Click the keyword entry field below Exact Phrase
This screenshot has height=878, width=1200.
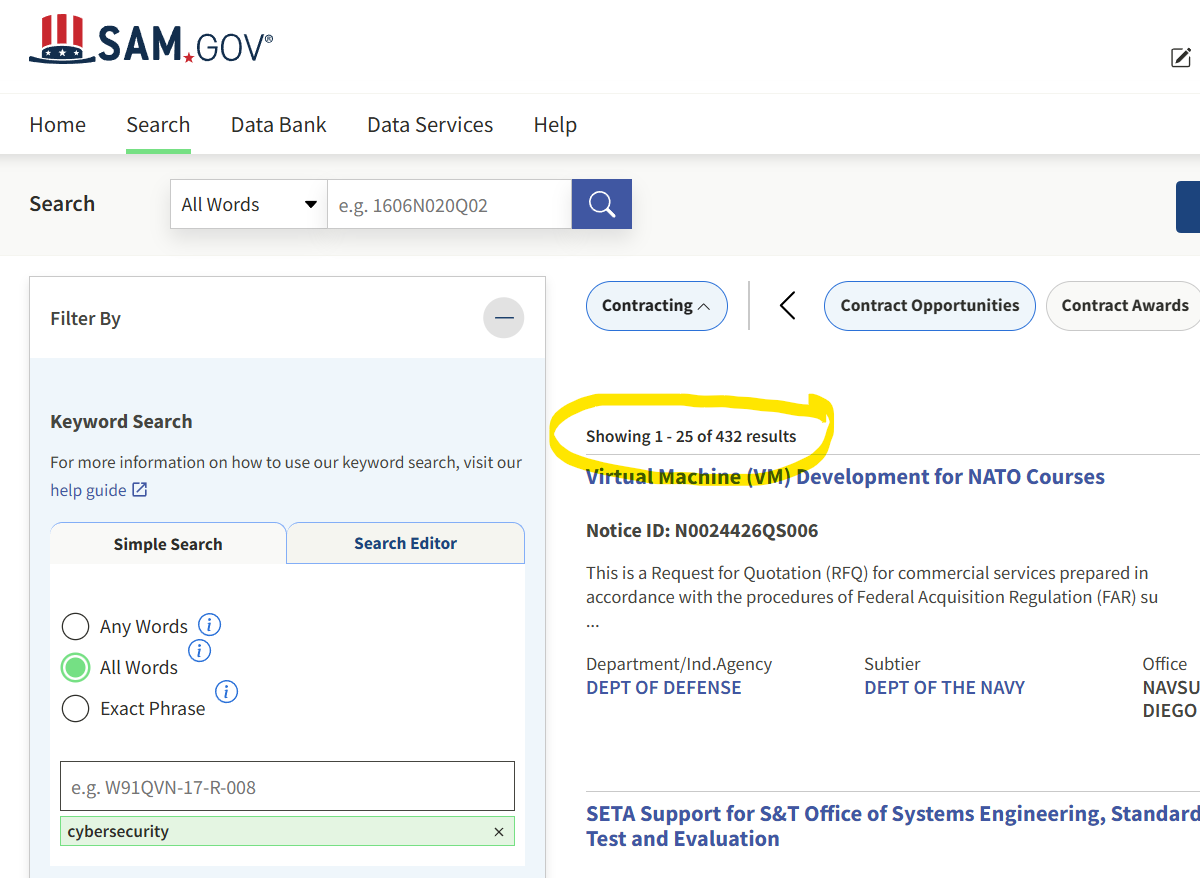point(287,786)
